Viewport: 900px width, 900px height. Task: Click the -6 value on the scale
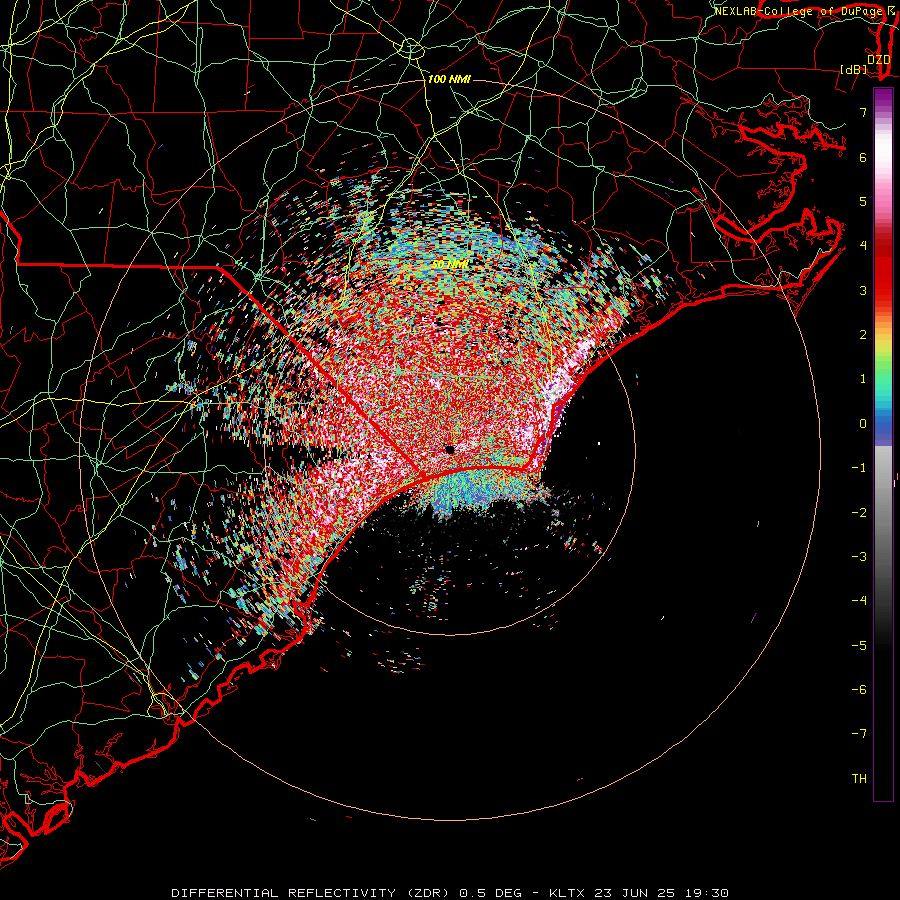tap(859, 690)
